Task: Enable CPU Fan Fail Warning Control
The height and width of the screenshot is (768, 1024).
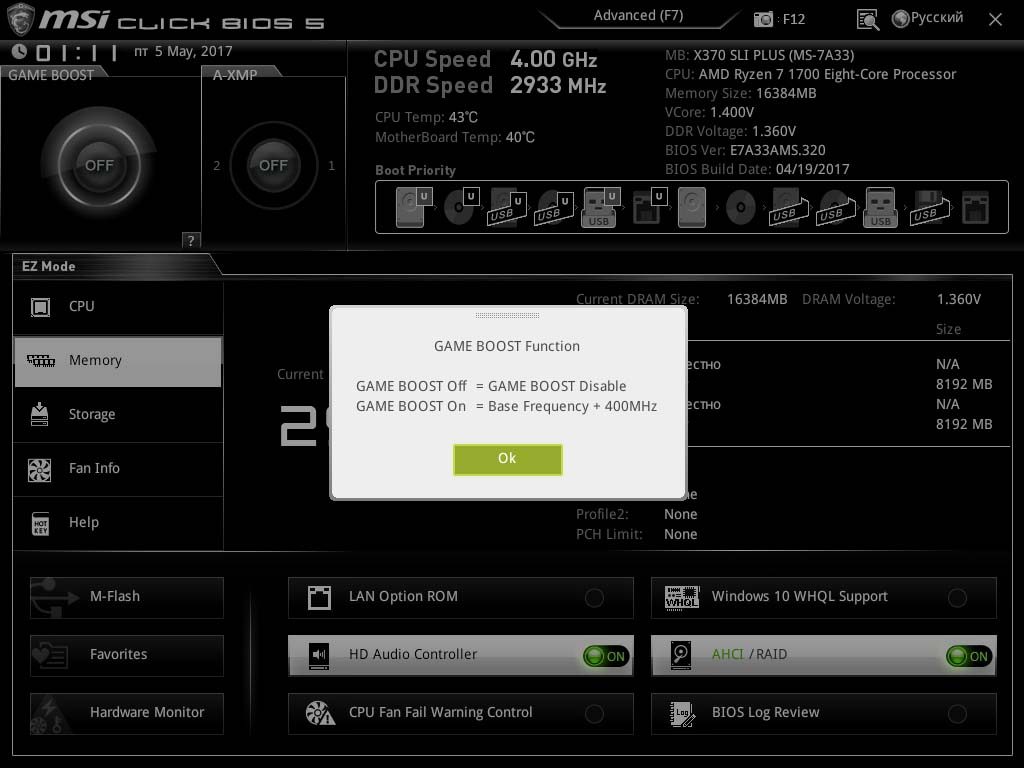Action: (x=594, y=714)
